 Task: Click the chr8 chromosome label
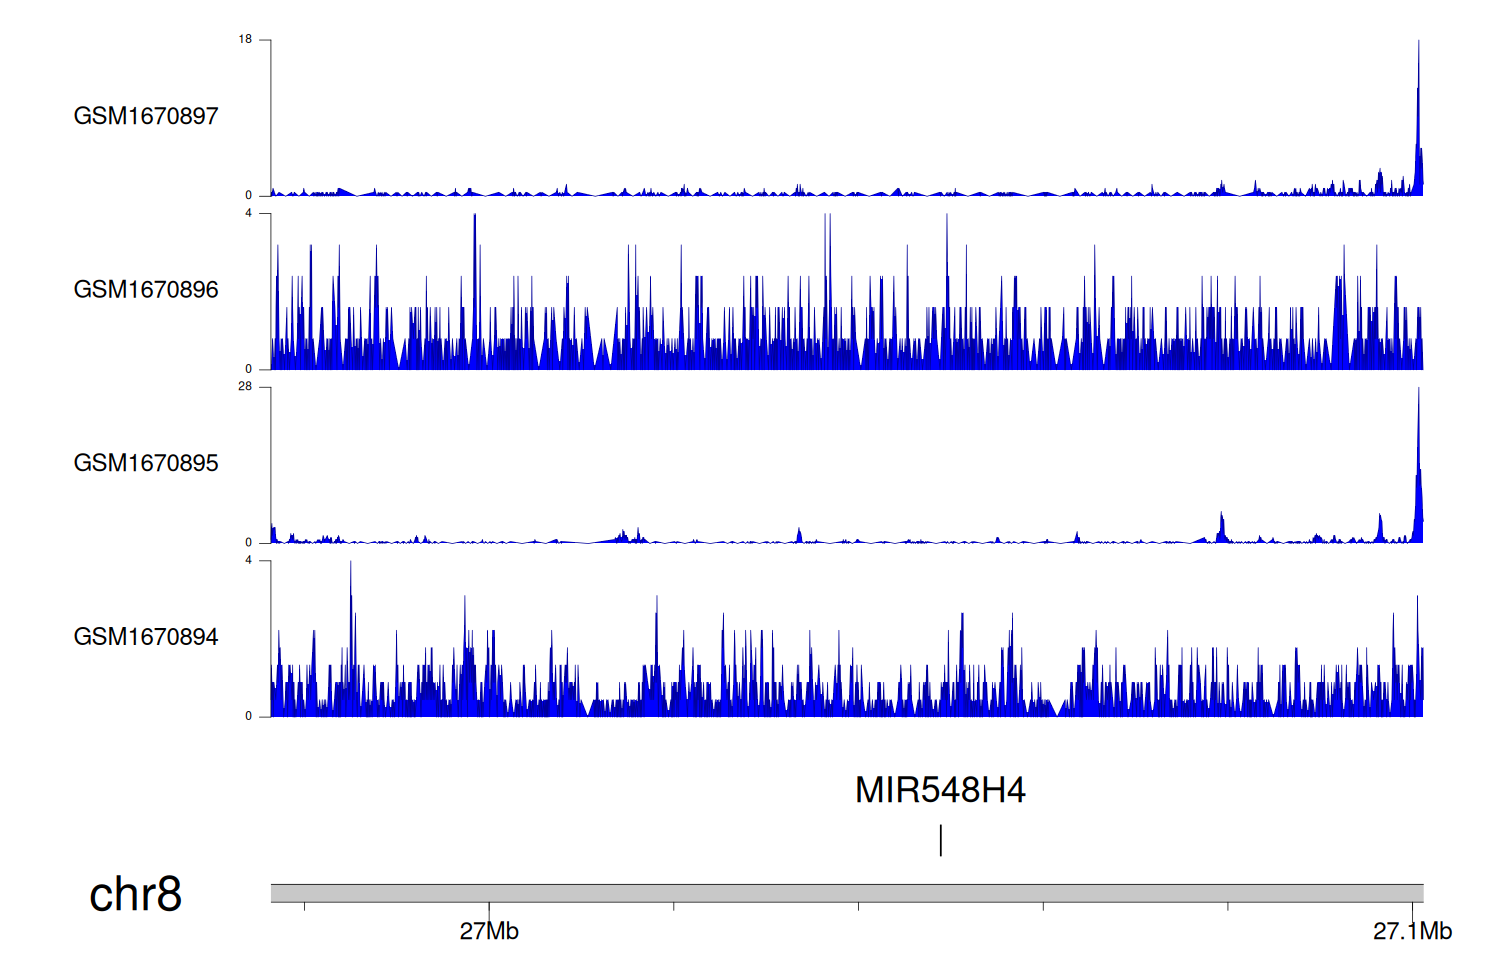click(135, 894)
